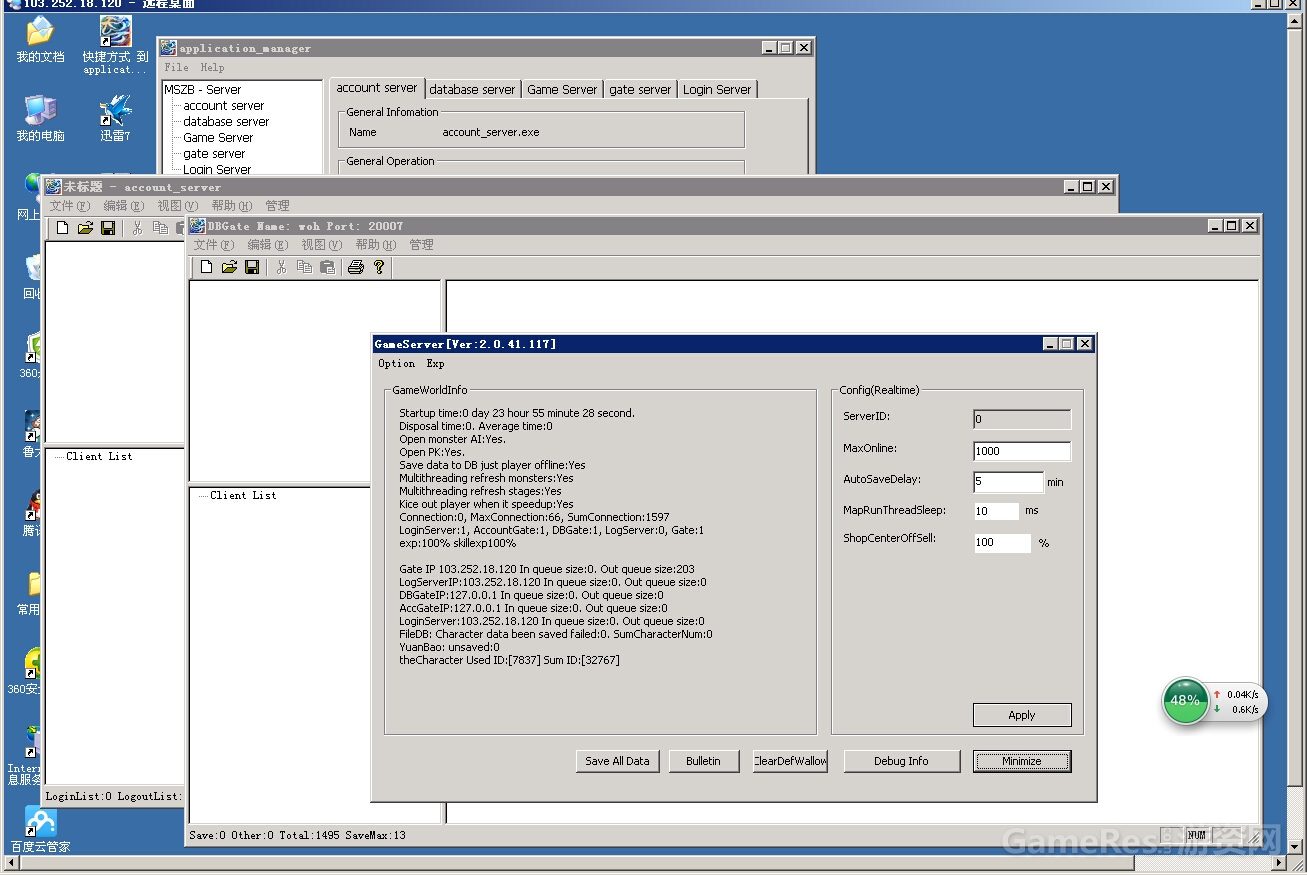The image size is (1307, 875).
Task: Click 'Startup time' line in GameWorldInfo
Action: [x=517, y=413]
